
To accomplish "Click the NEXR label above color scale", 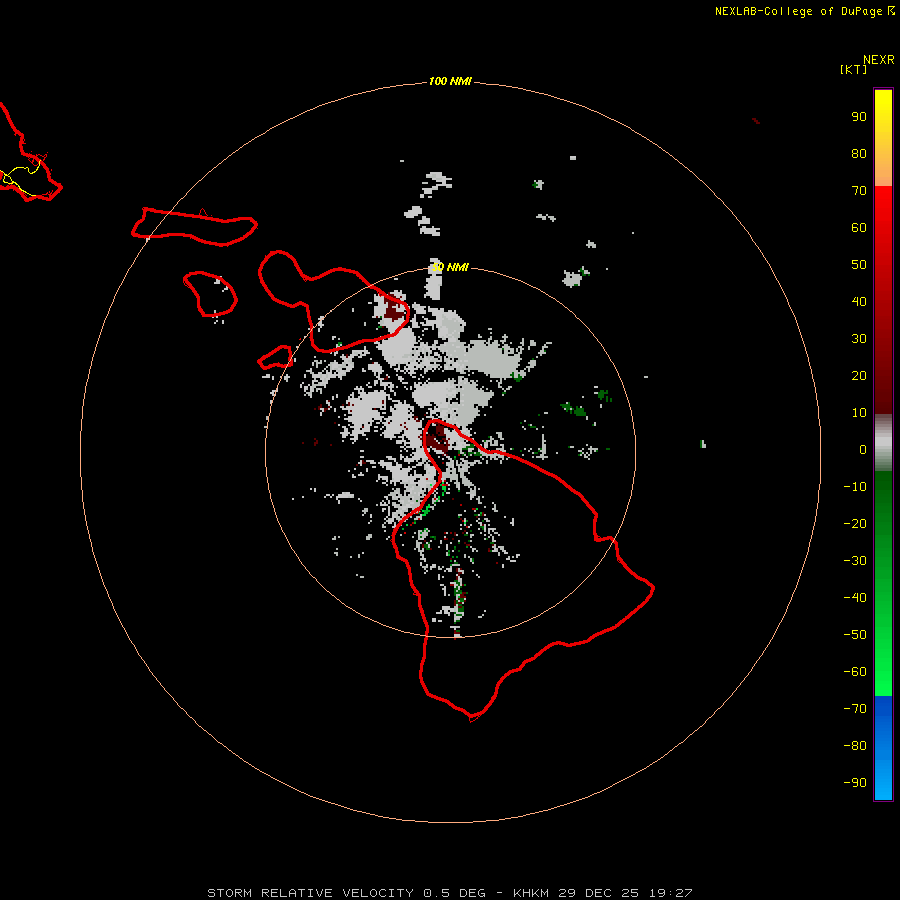I will click(879, 60).
